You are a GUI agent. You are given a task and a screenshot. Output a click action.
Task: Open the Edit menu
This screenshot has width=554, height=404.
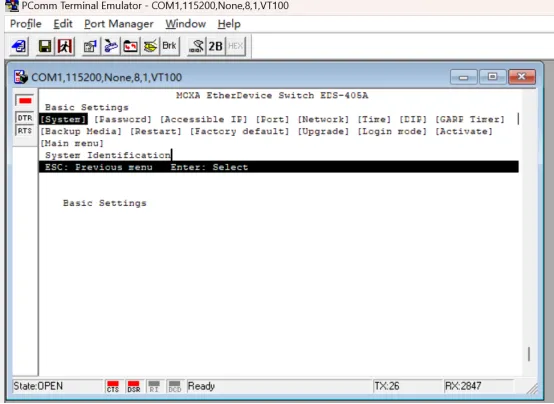pyautogui.click(x=63, y=24)
